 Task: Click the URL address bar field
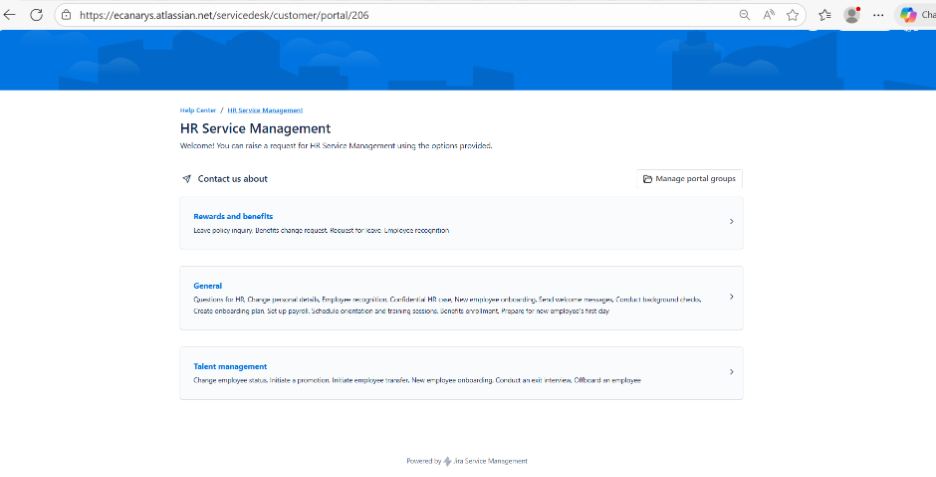400,15
